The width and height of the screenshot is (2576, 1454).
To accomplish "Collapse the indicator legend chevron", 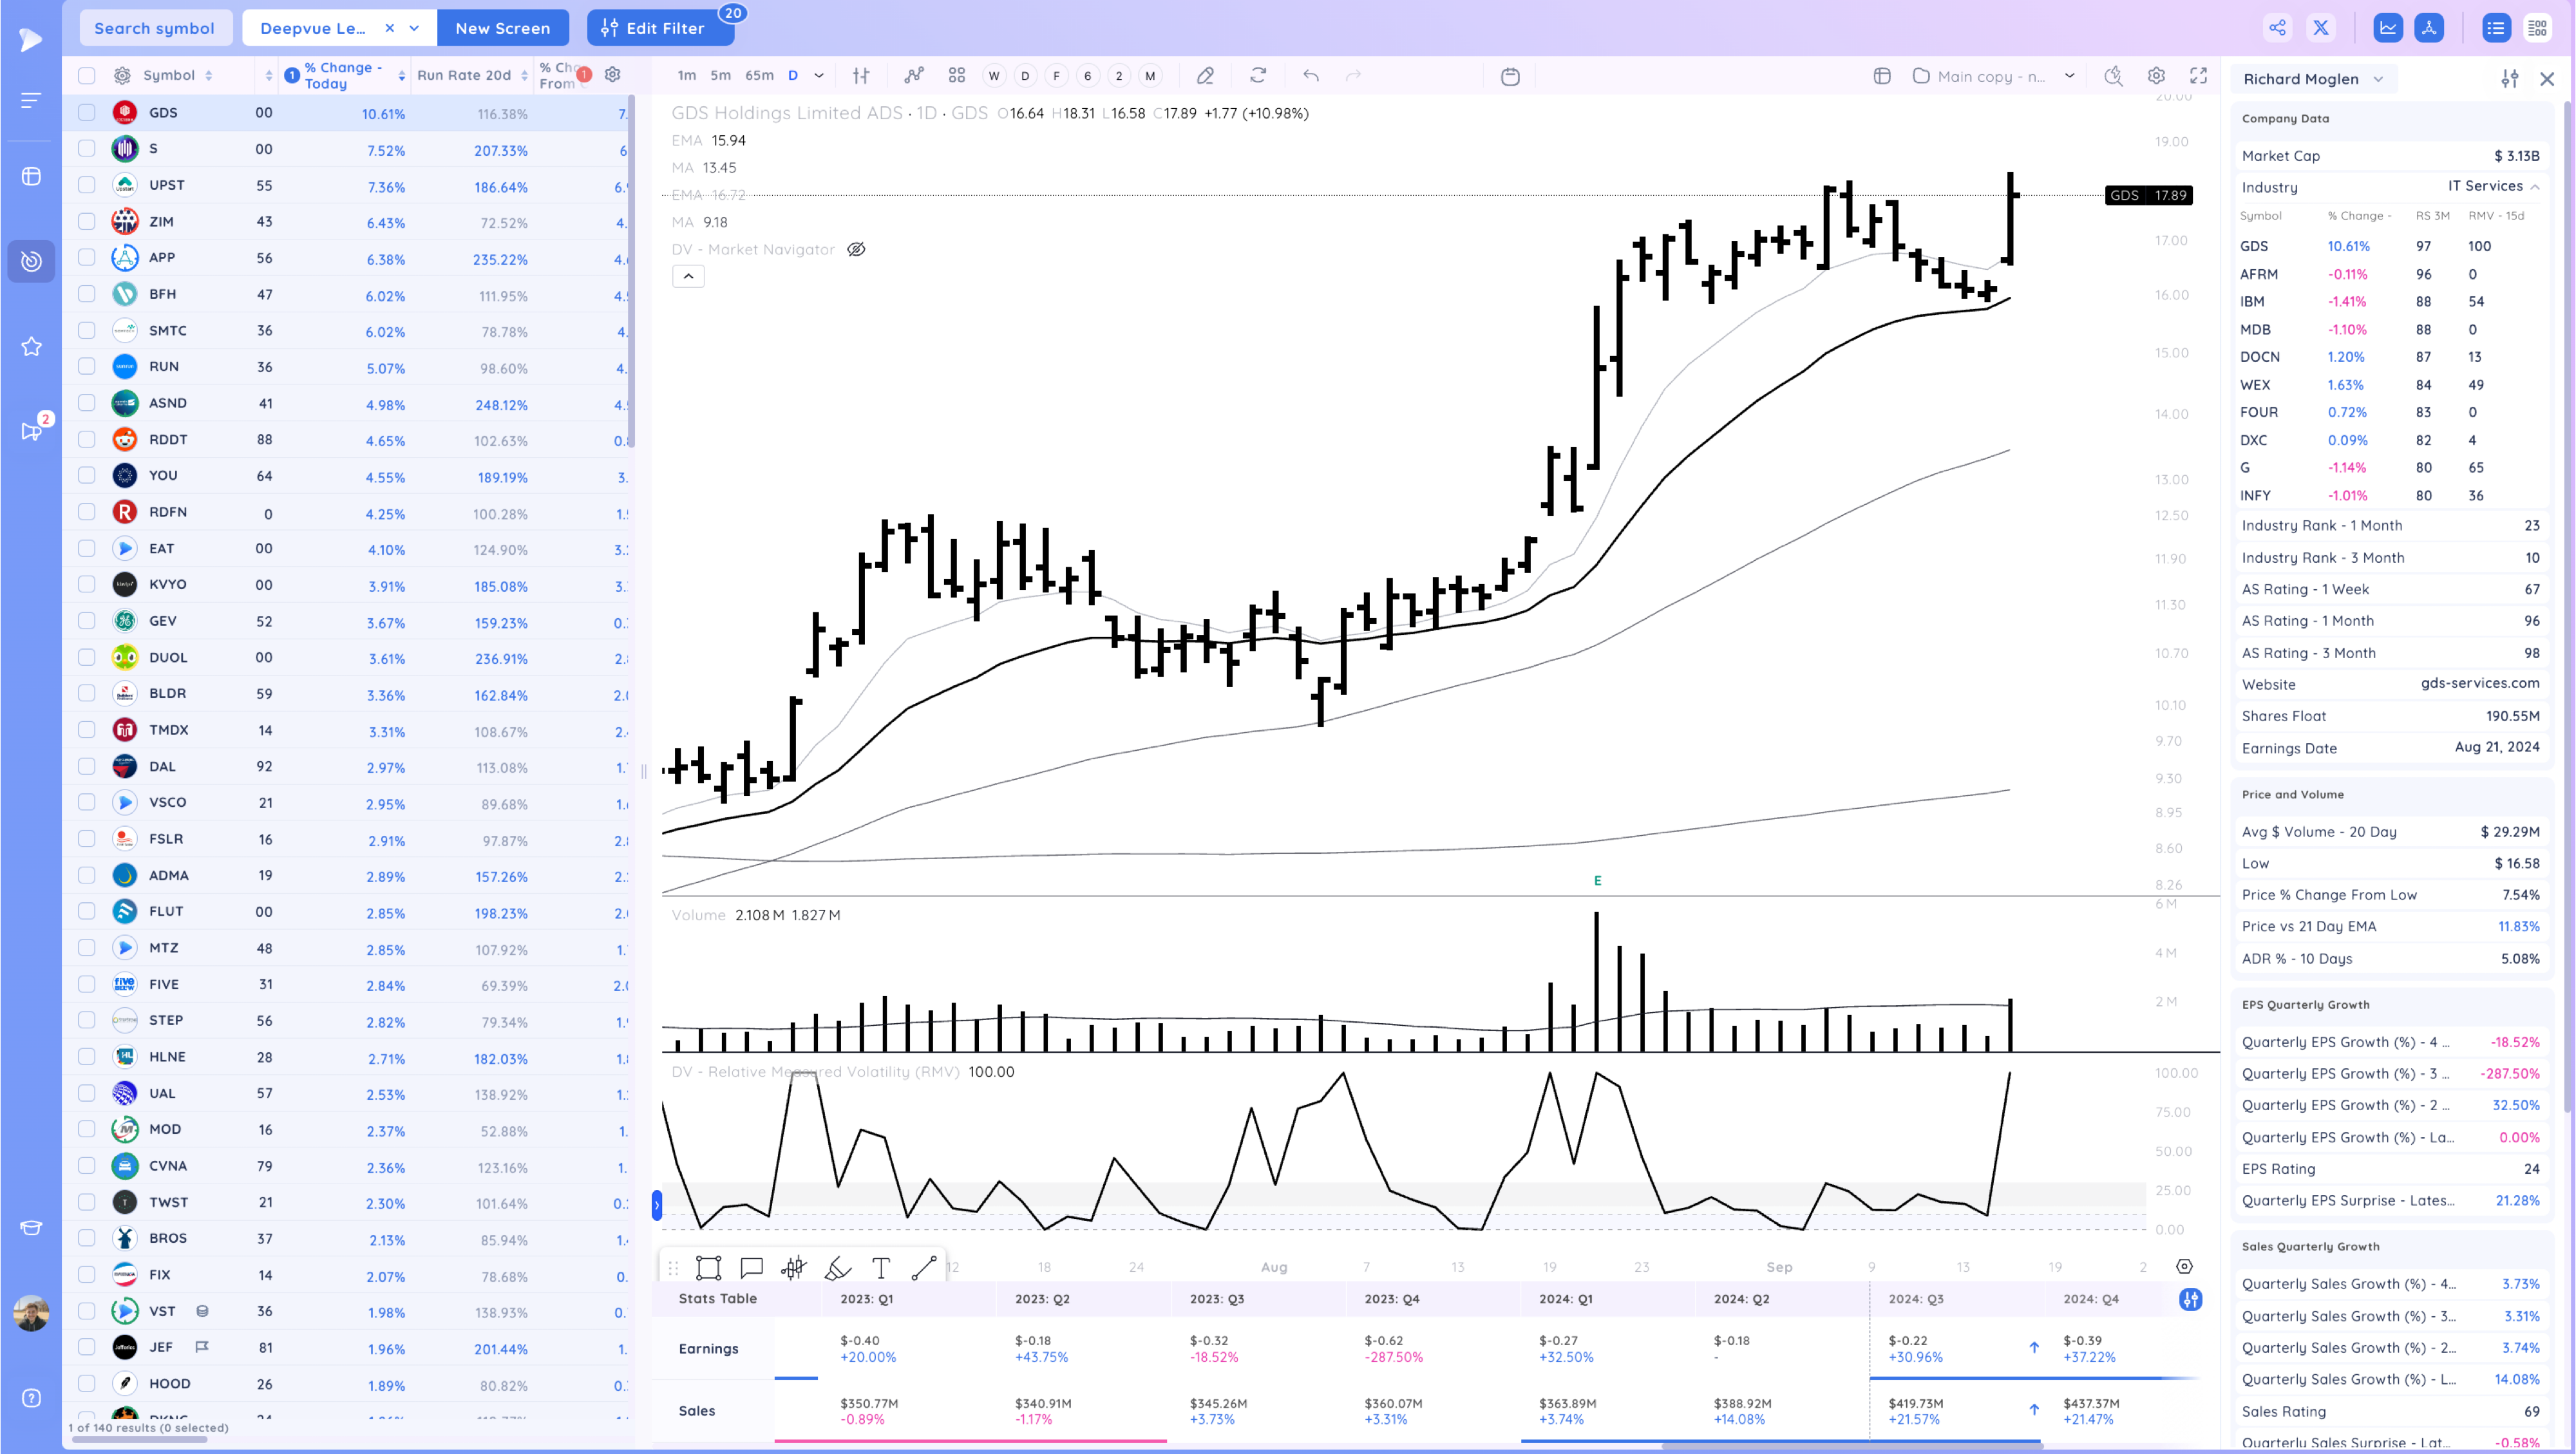I will tap(688, 276).
